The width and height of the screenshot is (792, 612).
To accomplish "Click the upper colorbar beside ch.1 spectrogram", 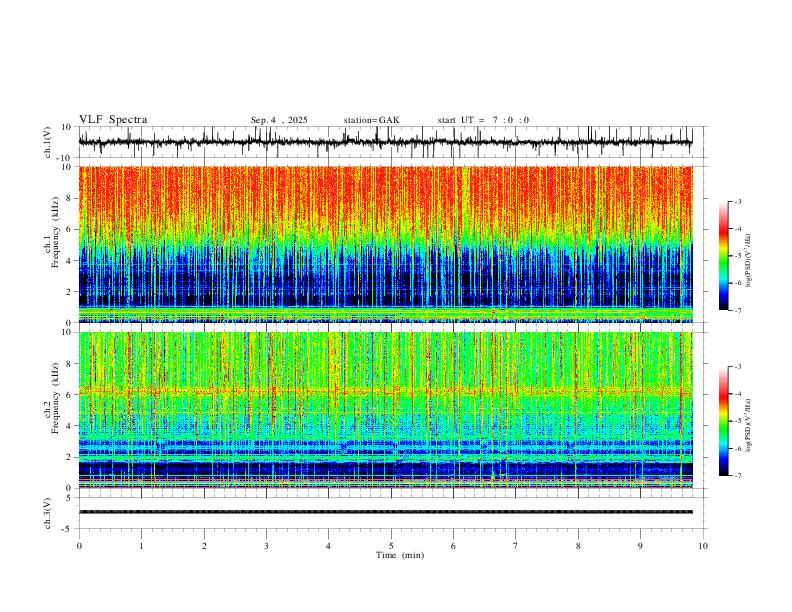I will [724, 256].
